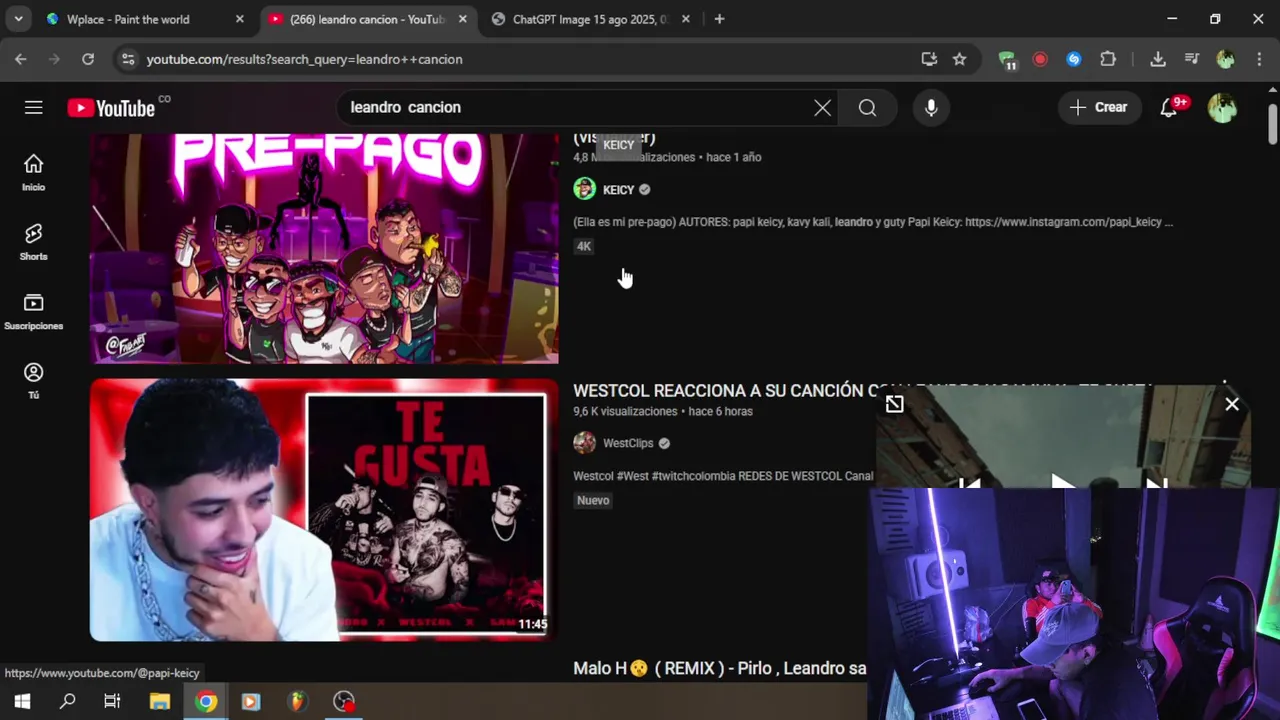Open the tab search dropdown arrow
Image resolution: width=1280 pixels, height=720 pixels.
18,19
